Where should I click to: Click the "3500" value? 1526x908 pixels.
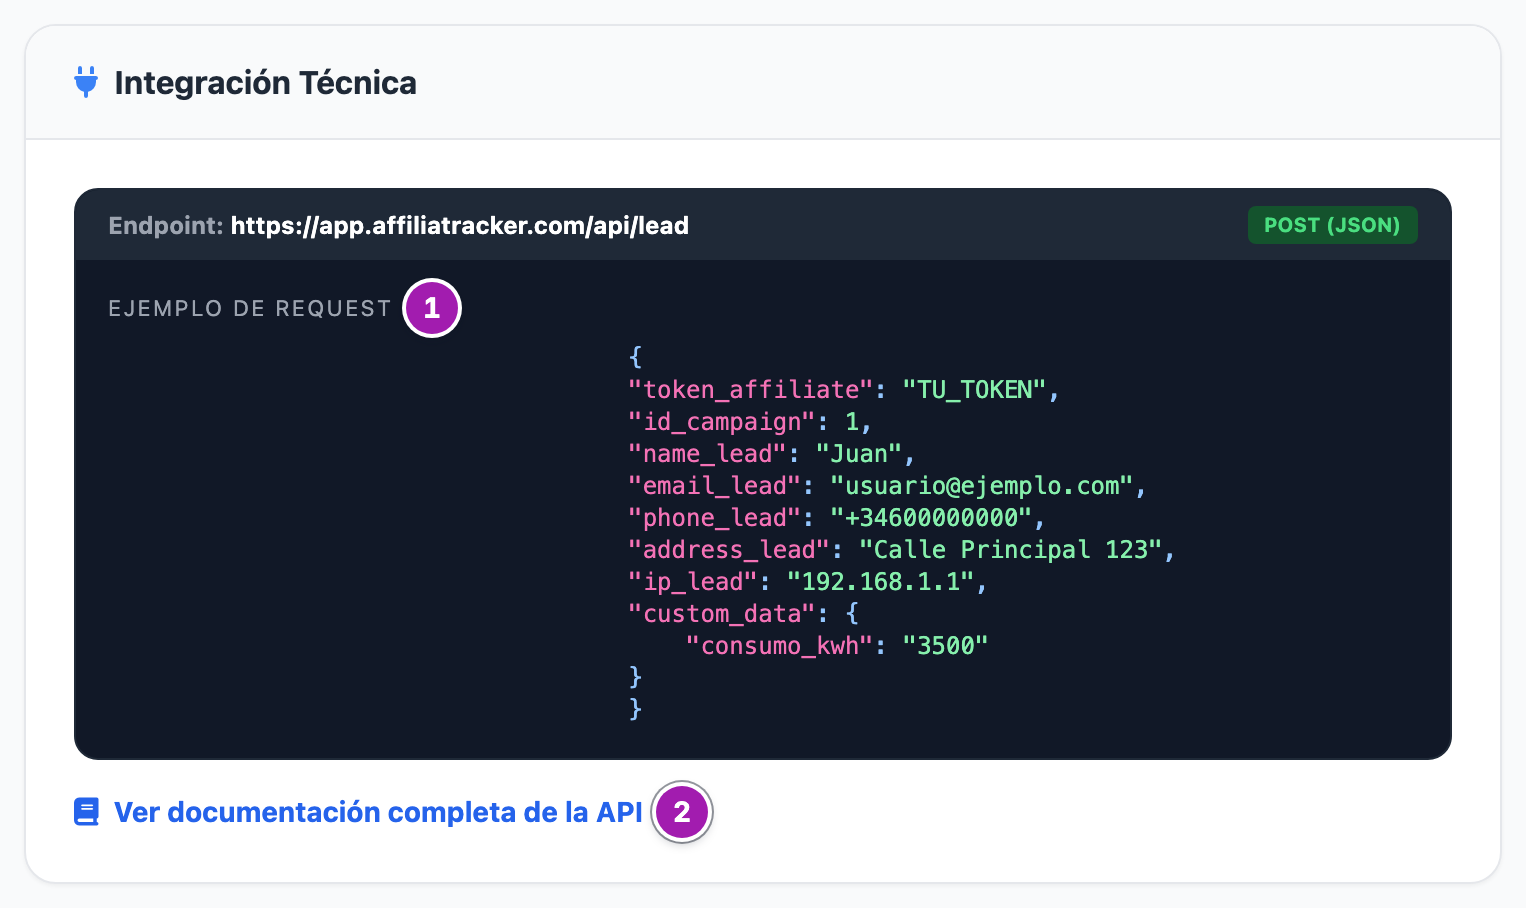tap(945, 646)
